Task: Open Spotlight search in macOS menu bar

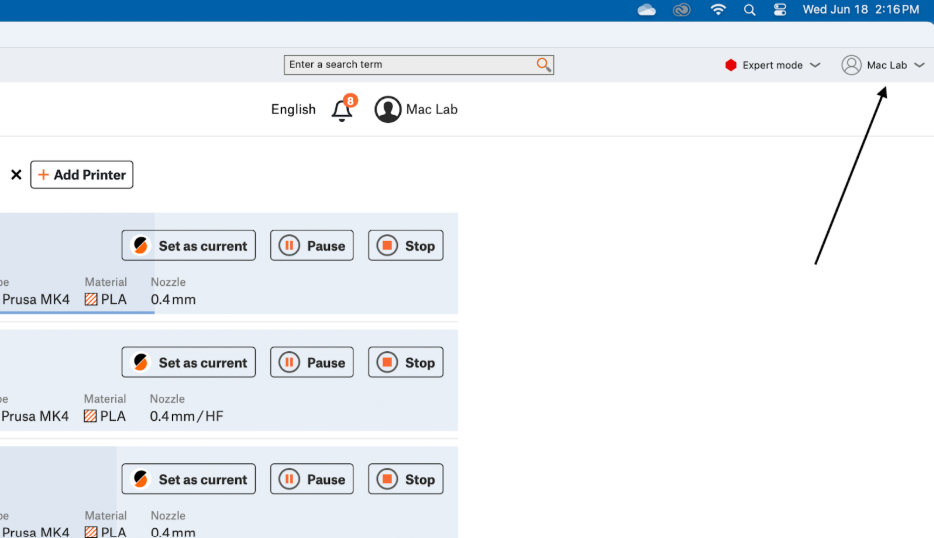Action: 749,10
